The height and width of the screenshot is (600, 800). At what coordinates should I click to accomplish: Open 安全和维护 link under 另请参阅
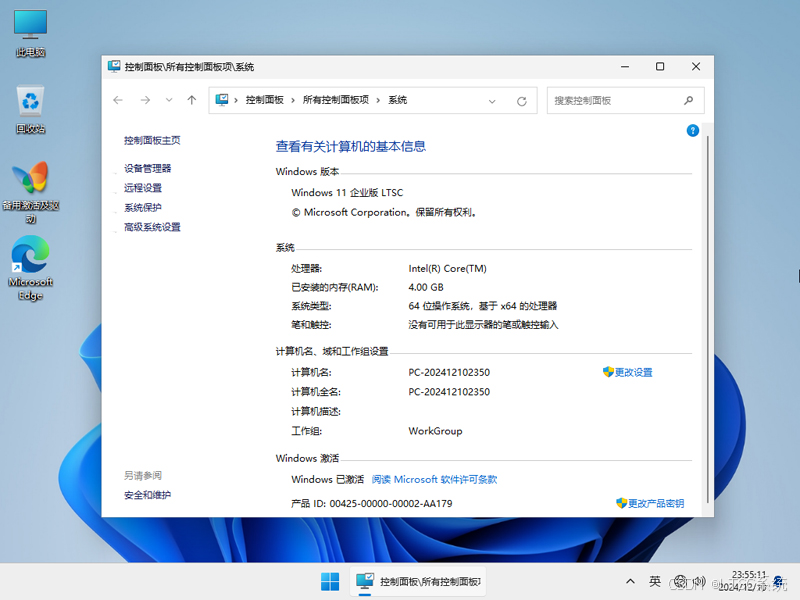[147, 495]
